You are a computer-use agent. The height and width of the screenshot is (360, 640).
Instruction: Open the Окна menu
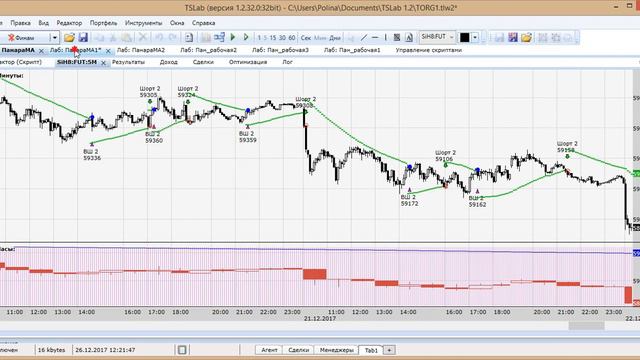point(177,23)
